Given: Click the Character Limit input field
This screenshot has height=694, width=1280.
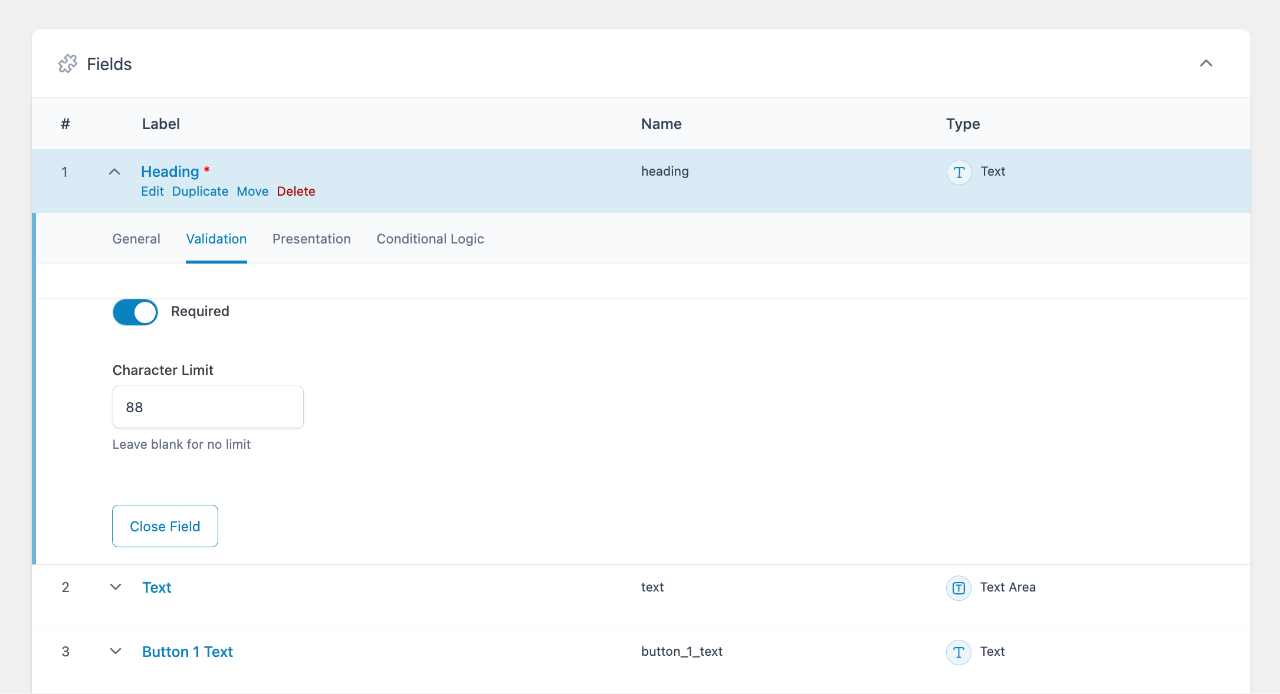Looking at the screenshot, I should (x=208, y=408).
